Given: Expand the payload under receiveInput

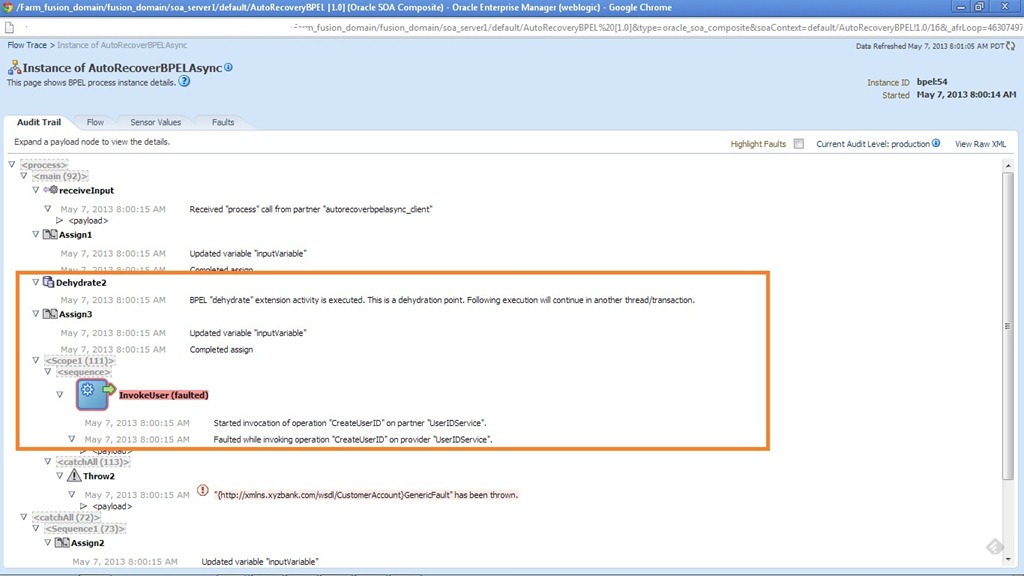Looking at the screenshot, I should coord(60,220).
